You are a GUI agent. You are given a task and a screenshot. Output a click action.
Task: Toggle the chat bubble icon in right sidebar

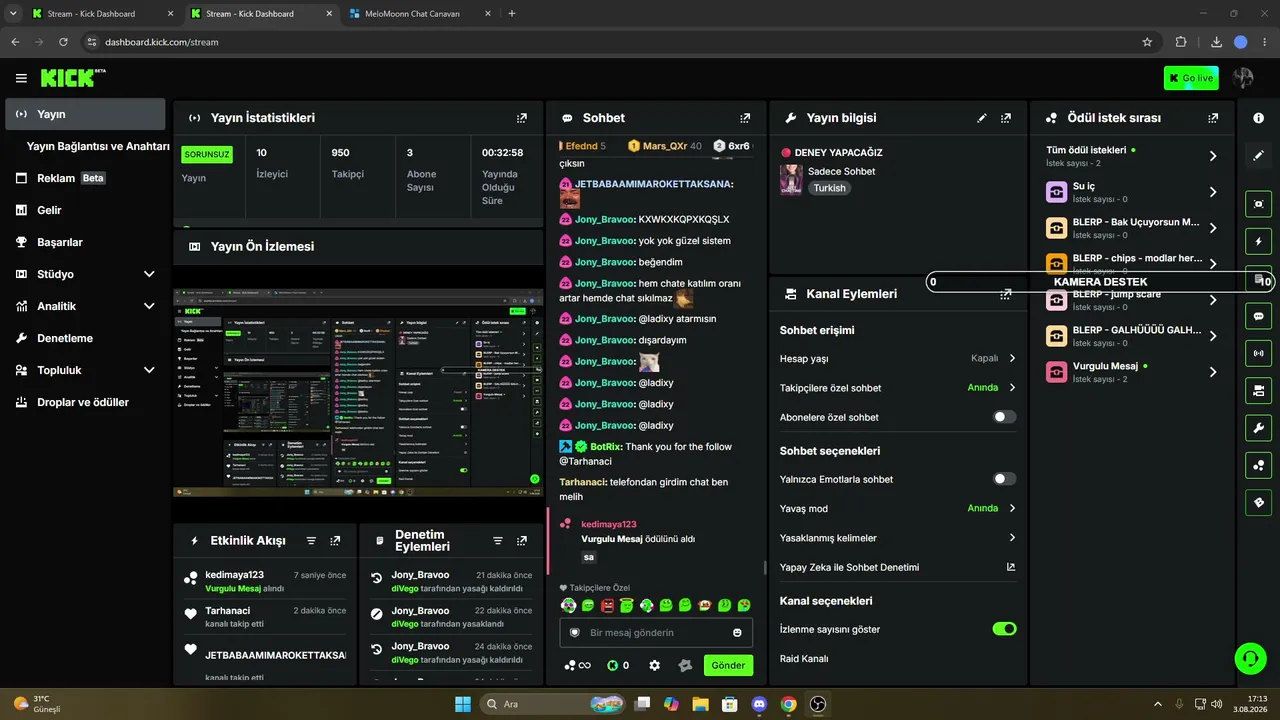pos(1259,316)
